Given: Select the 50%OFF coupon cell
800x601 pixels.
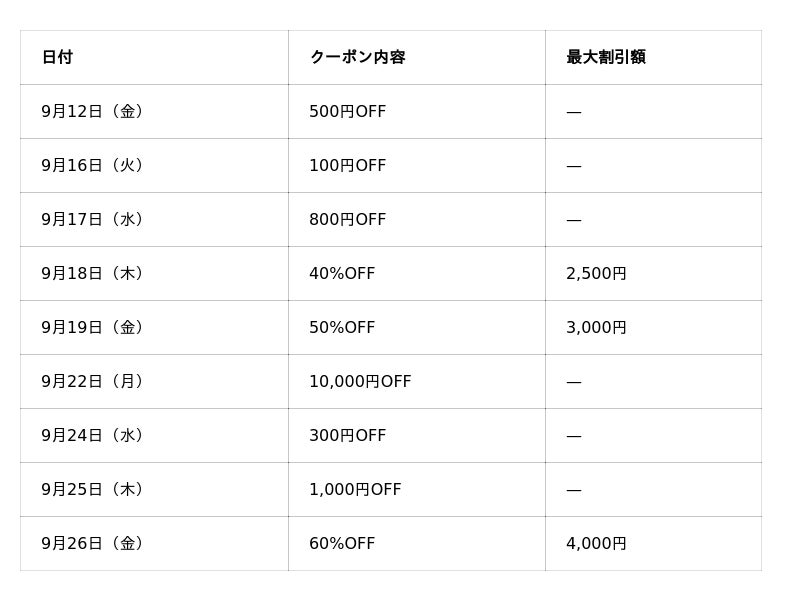Looking at the screenshot, I should [342, 327].
